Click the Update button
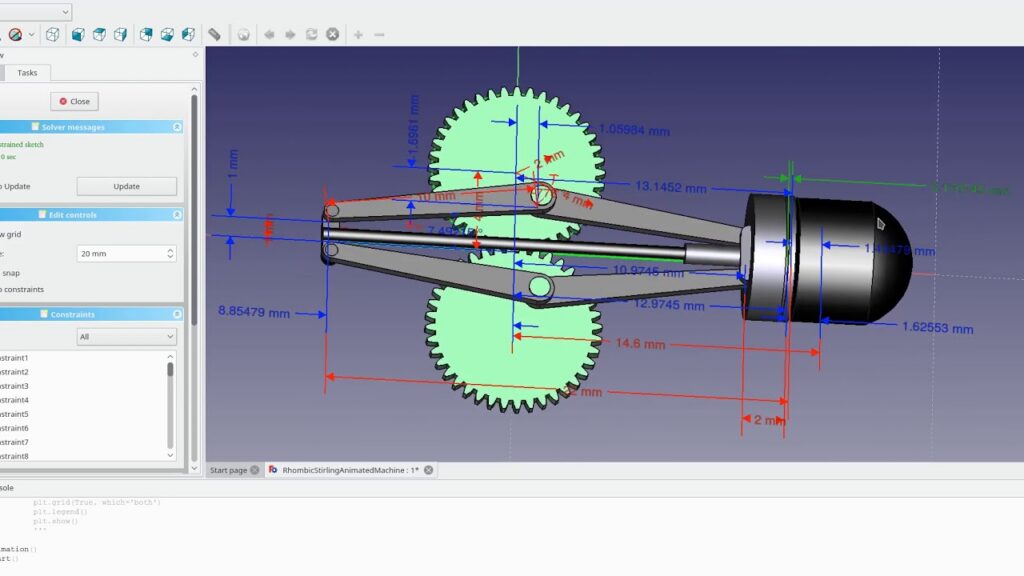The height and width of the screenshot is (576, 1024). coord(126,186)
